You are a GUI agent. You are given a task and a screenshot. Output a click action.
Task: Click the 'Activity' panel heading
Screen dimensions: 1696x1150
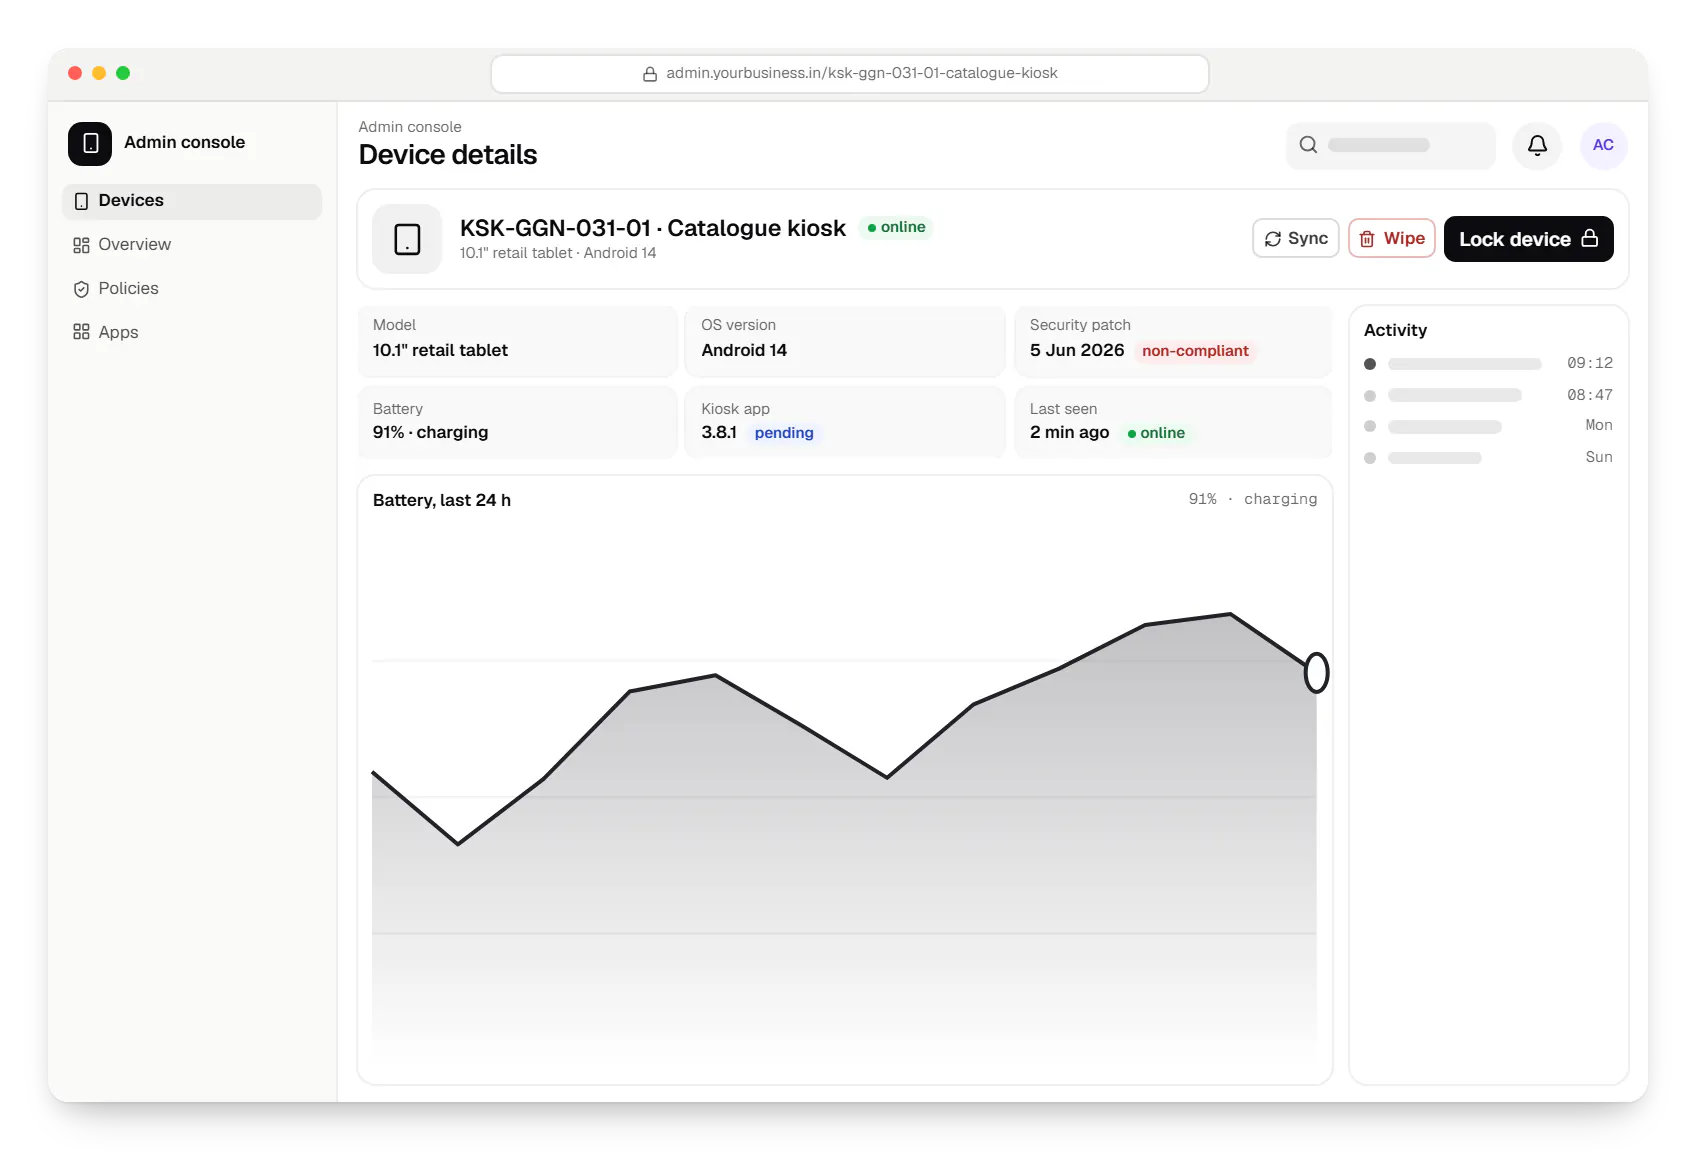[1395, 330]
